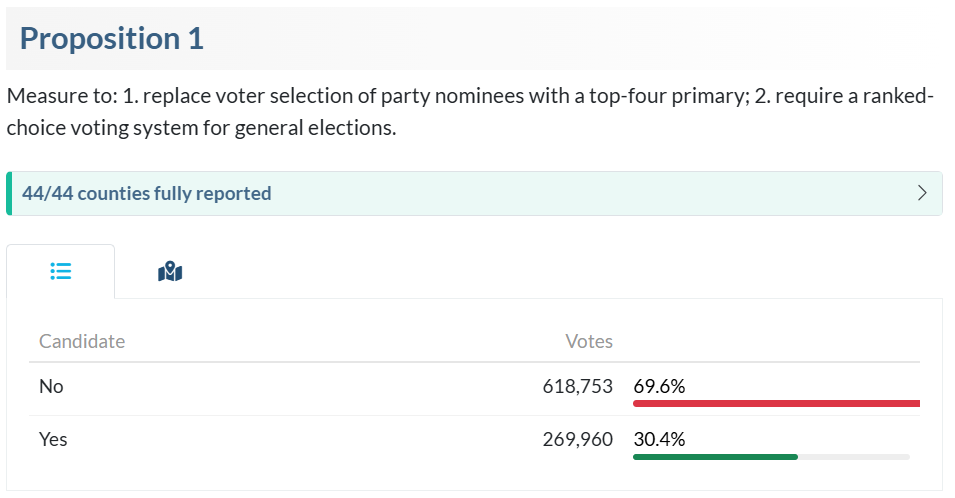Click the Votes column header
The image size is (955, 498).
[x=589, y=341]
